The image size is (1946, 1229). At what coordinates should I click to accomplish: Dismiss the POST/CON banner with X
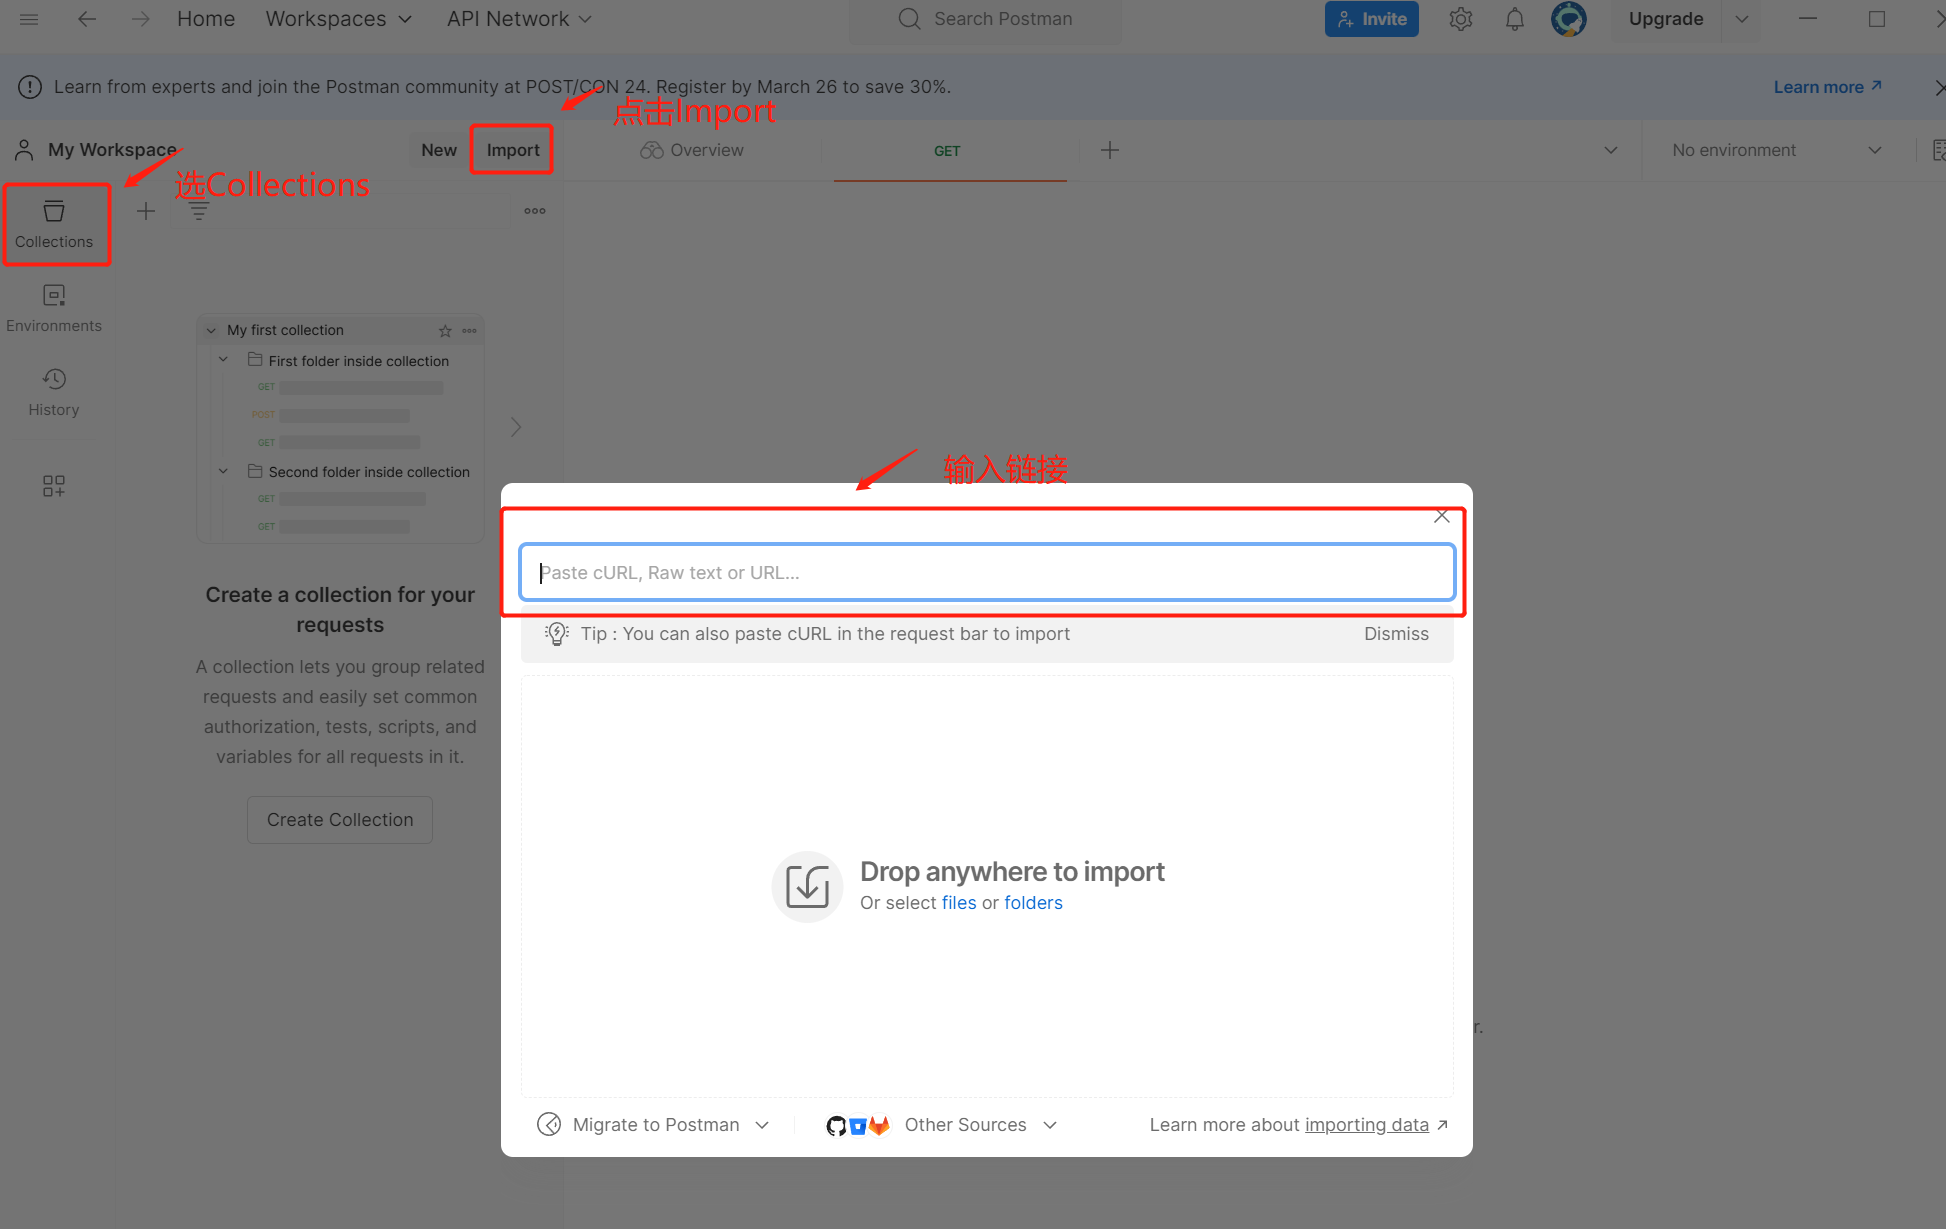[1938, 87]
